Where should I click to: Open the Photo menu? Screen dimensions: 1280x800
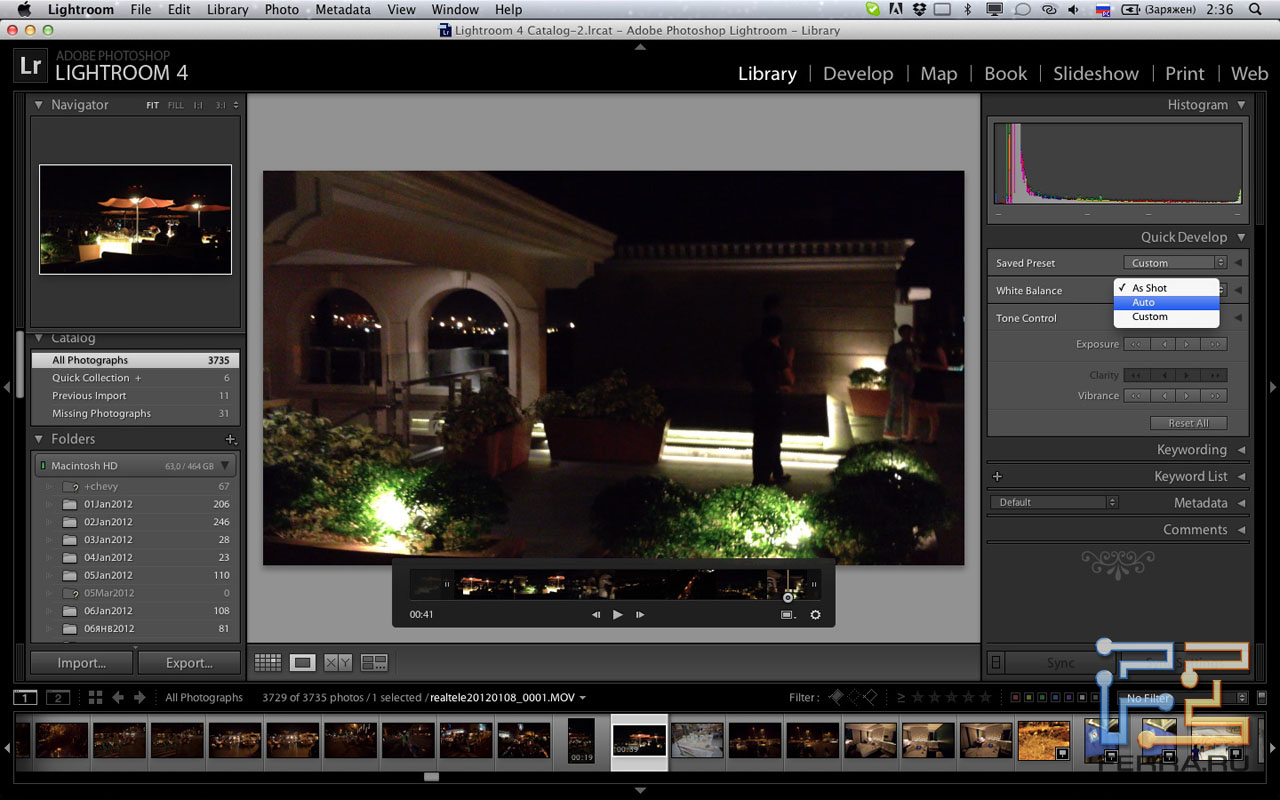click(x=282, y=9)
